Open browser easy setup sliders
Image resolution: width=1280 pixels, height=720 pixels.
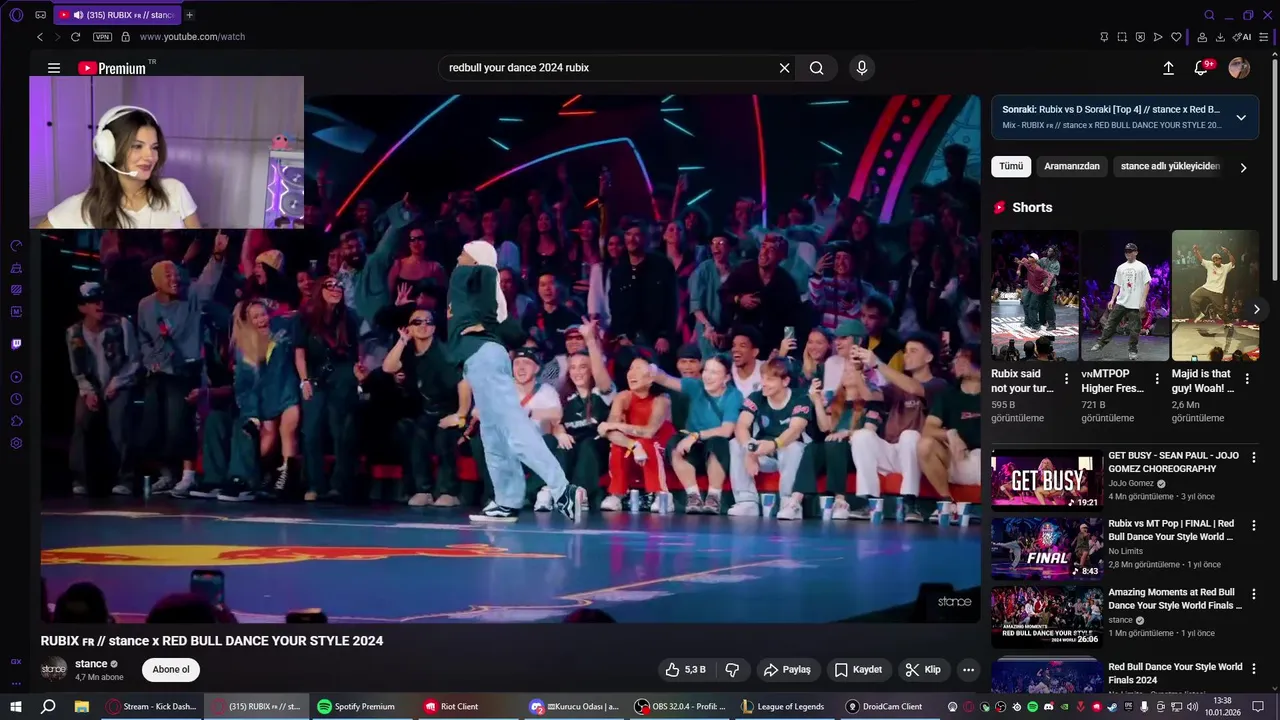1265,37
